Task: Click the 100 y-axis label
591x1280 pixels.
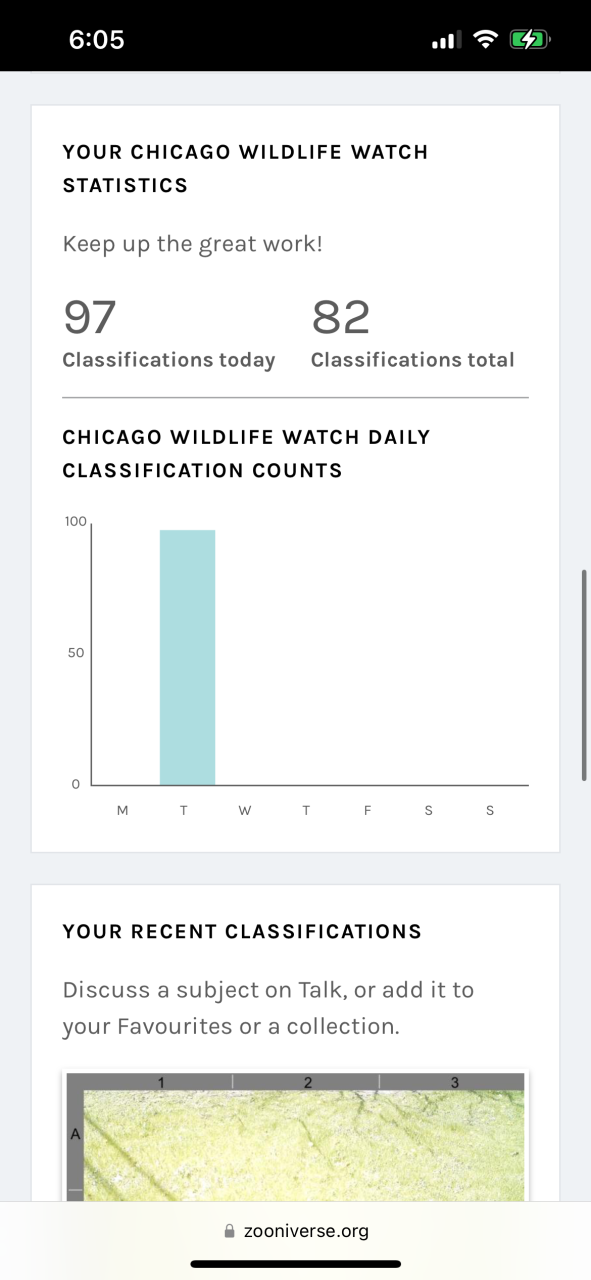Action: tap(76, 522)
